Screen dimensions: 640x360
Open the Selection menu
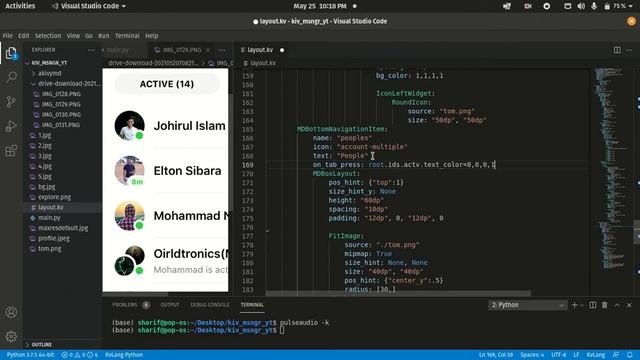pyautogui.click(x=48, y=36)
